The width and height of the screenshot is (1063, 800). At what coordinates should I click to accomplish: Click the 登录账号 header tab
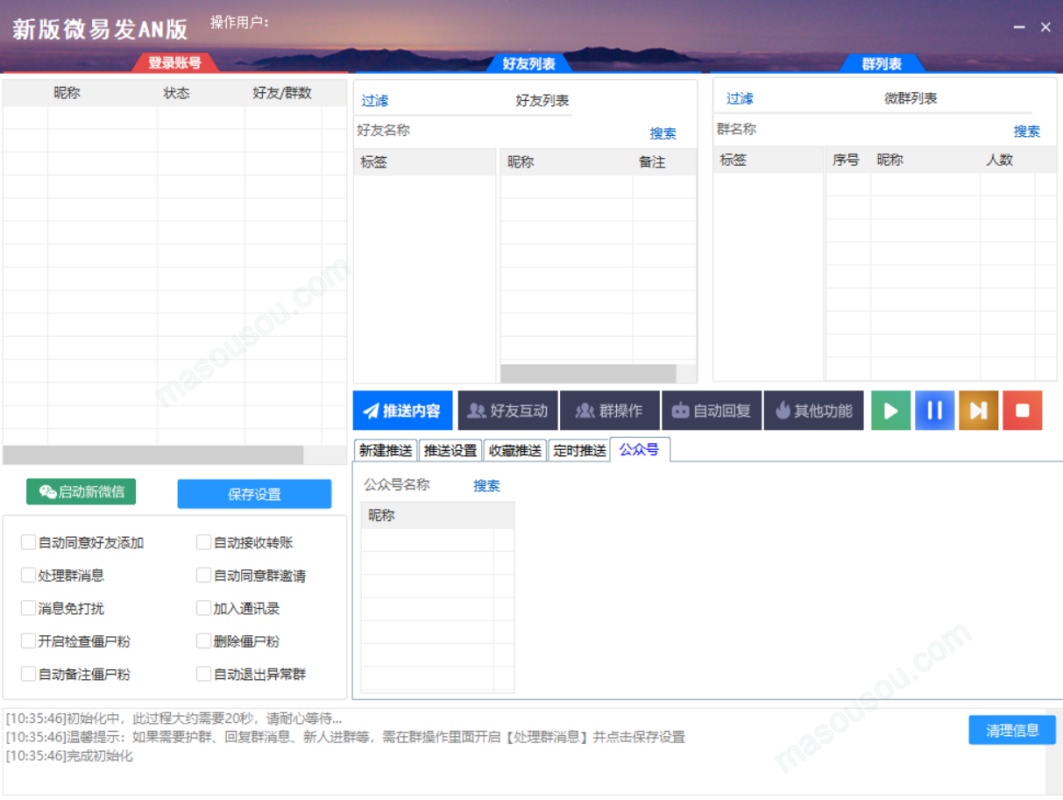click(175, 62)
